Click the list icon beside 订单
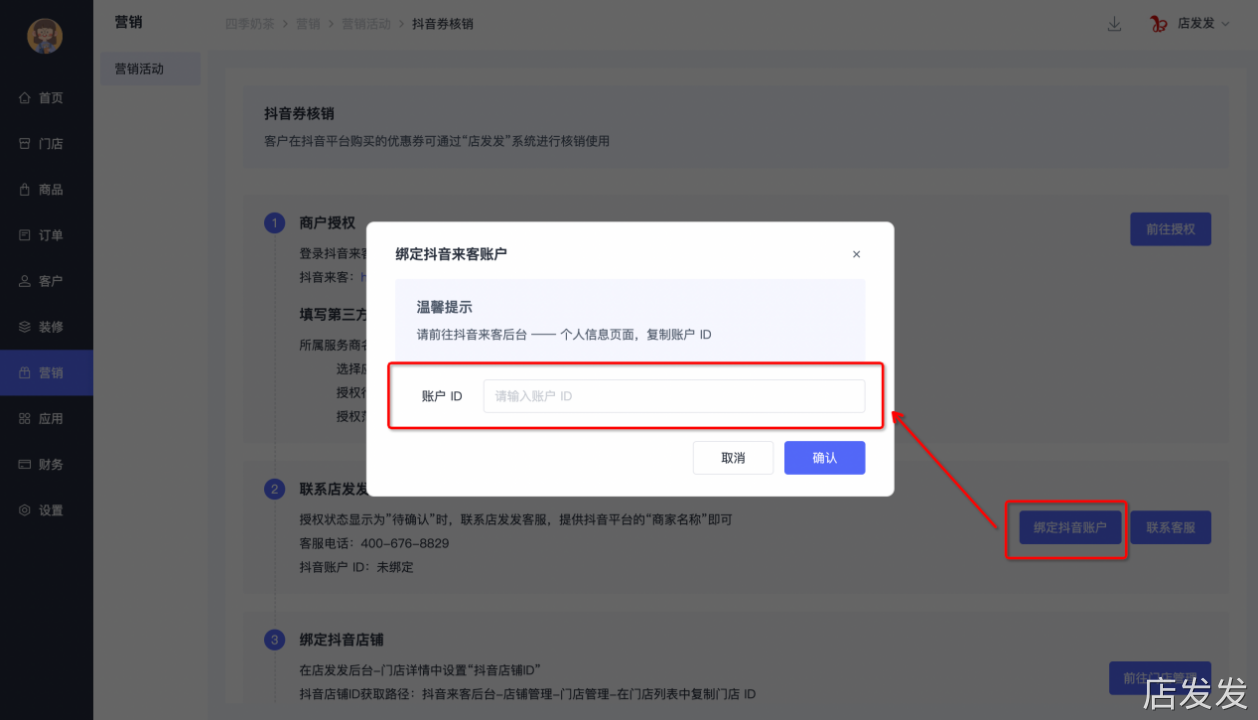Viewport: 1258px width, 720px height. pos(25,236)
